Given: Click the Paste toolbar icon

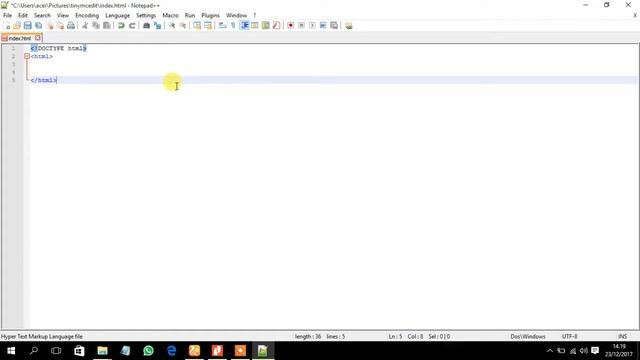Looking at the screenshot, I should [107, 26].
